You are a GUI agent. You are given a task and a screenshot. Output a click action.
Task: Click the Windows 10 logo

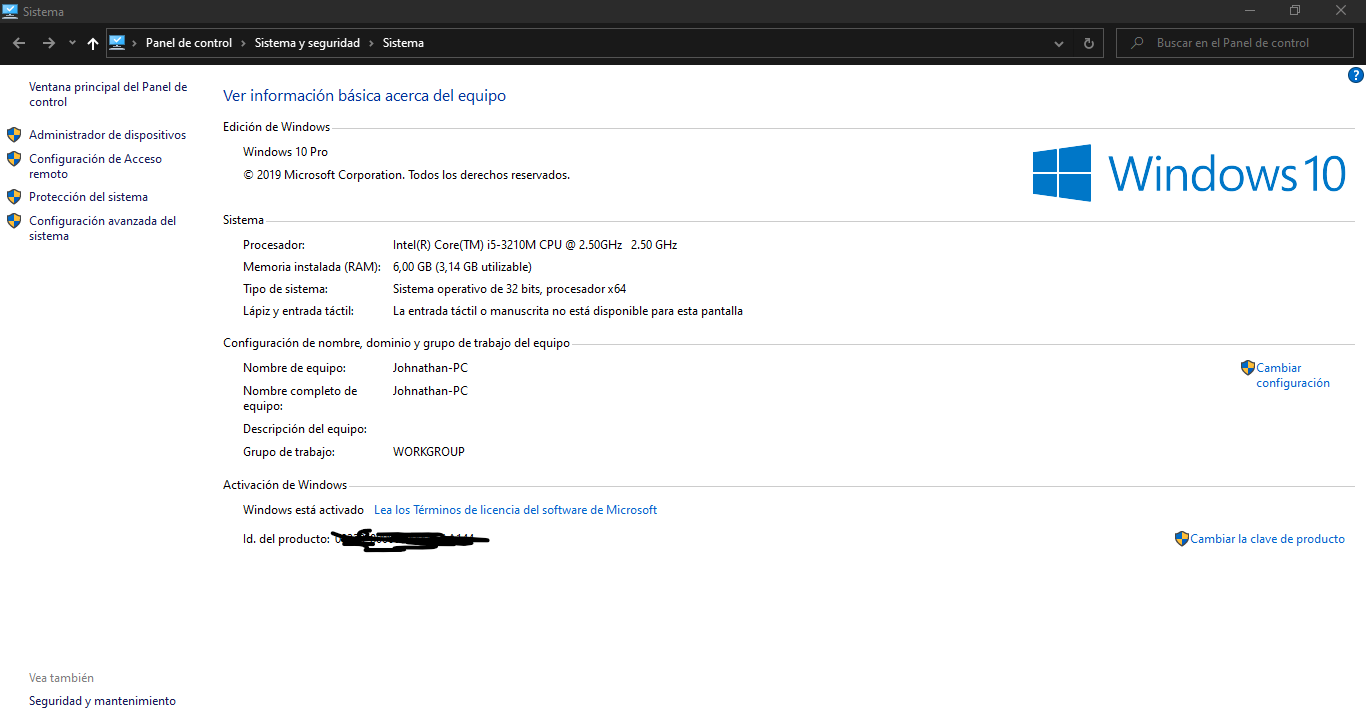(1190, 173)
